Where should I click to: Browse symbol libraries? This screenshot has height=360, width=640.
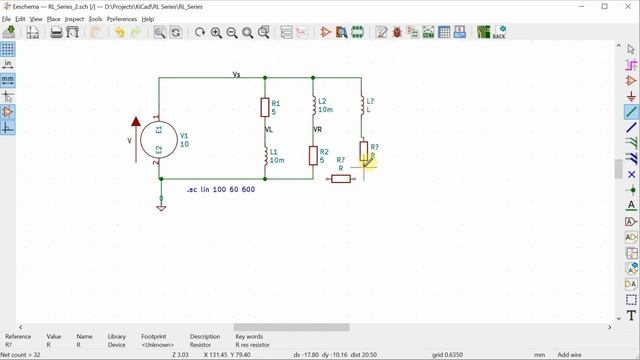pyautogui.click(x=341, y=32)
